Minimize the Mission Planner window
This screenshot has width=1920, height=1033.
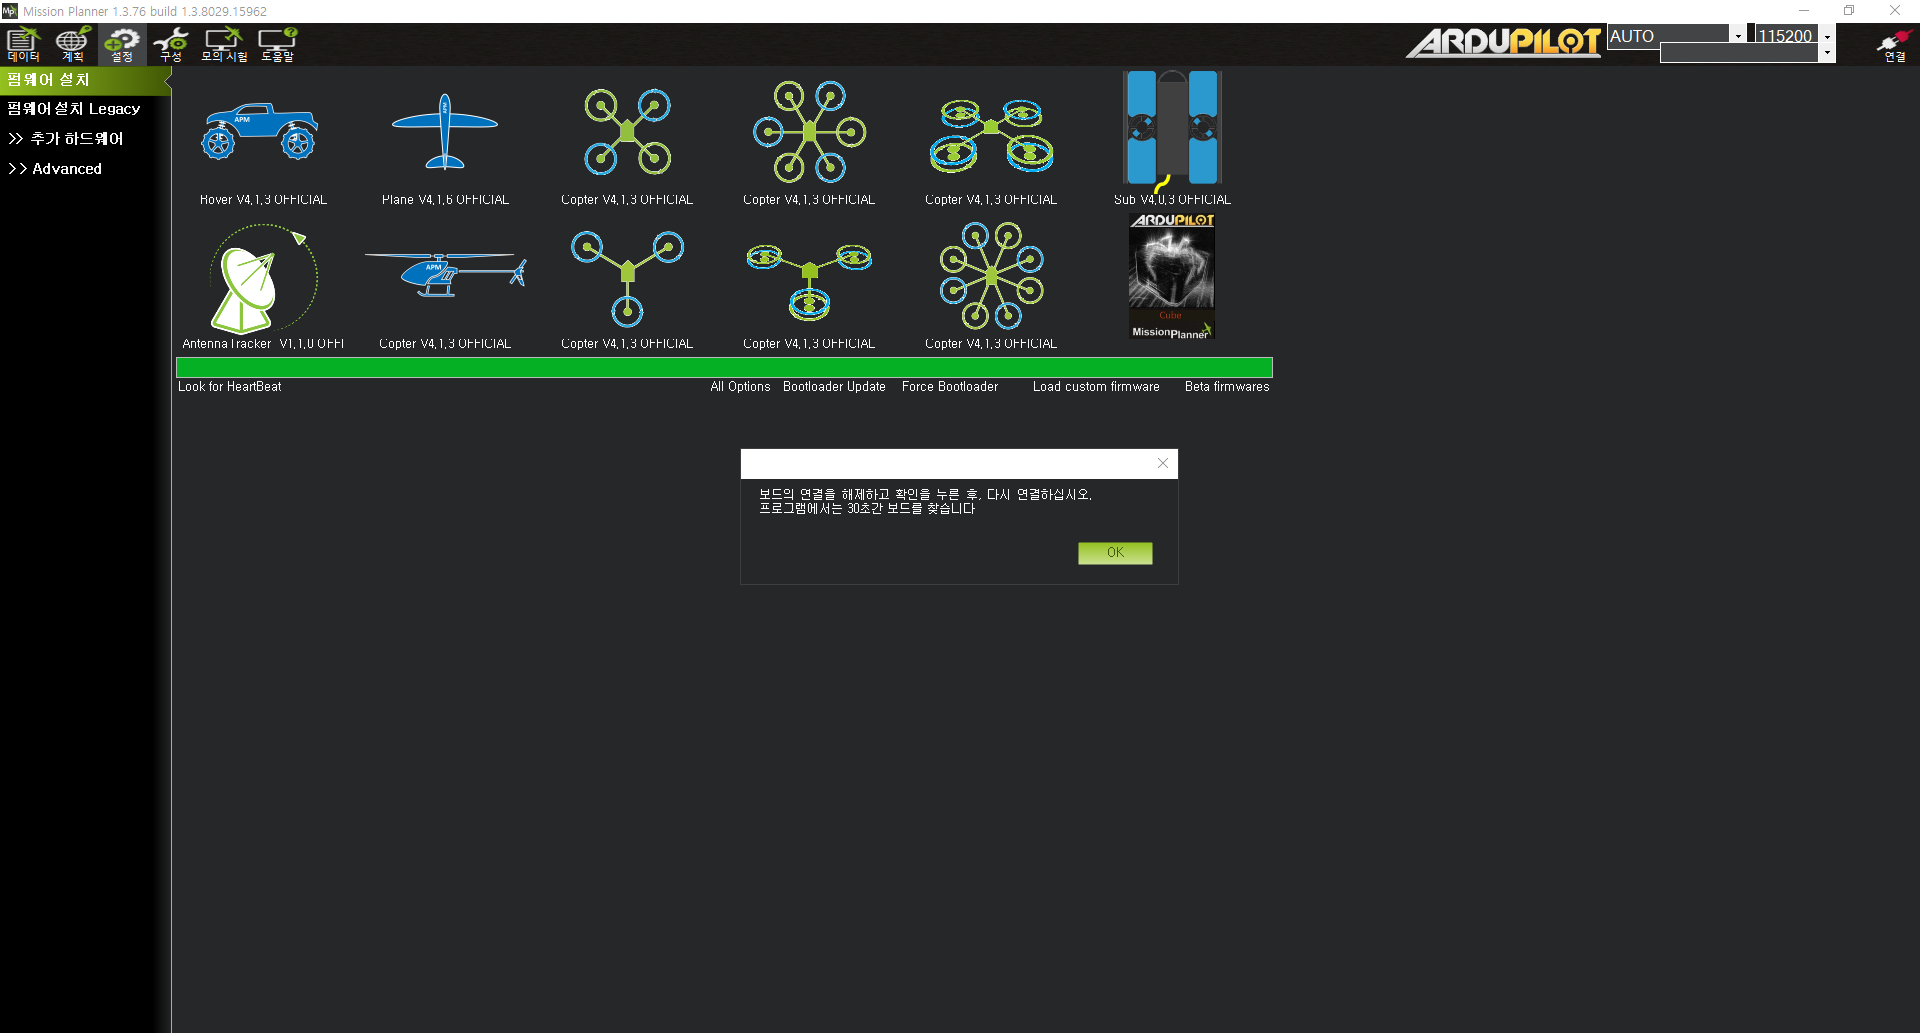click(1804, 11)
